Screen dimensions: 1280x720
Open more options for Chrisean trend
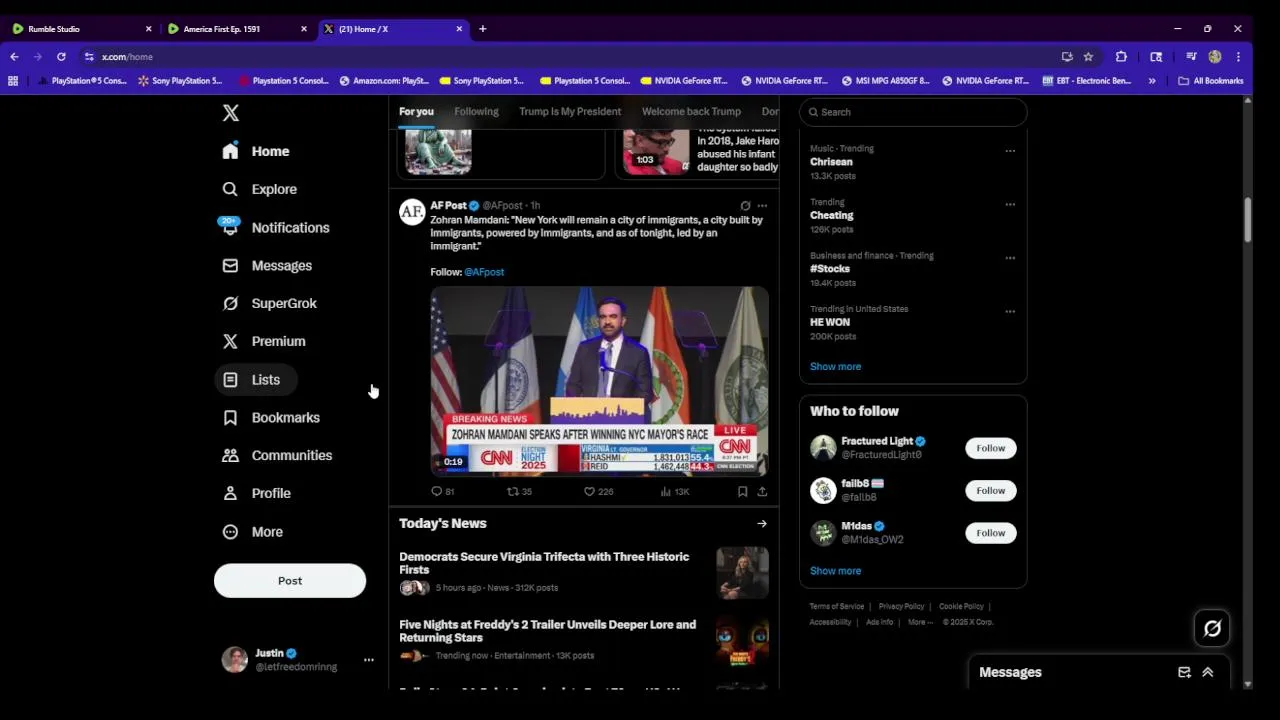[x=1010, y=150]
